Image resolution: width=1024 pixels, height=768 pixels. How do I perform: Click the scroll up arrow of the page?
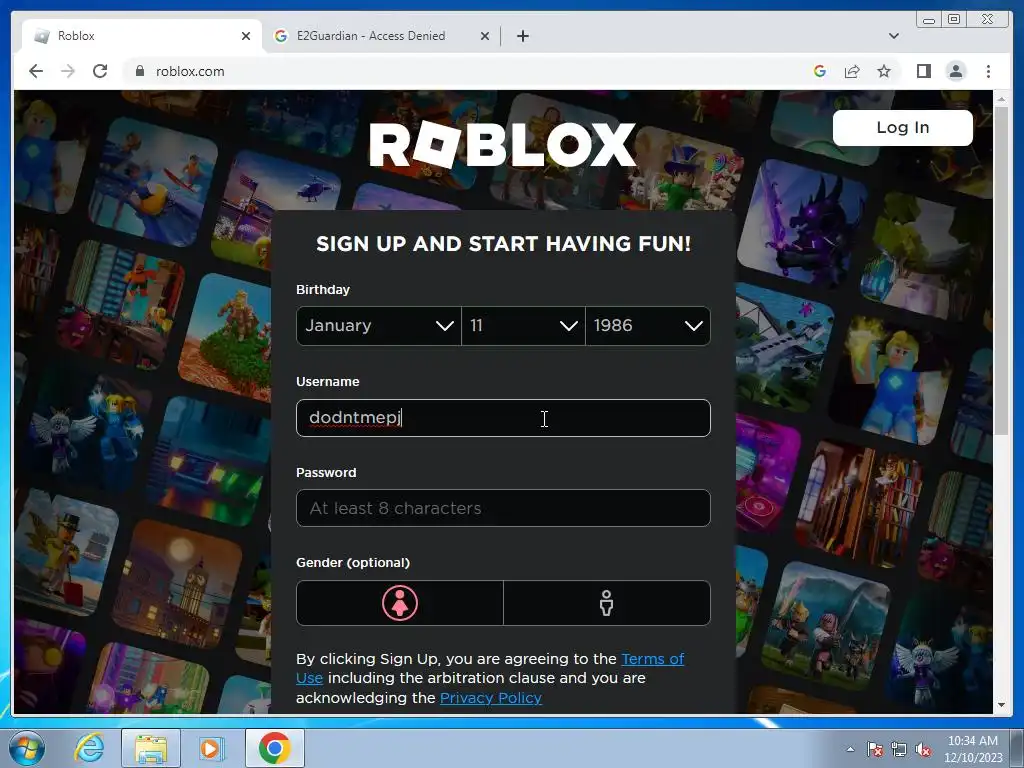[1001, 99]
